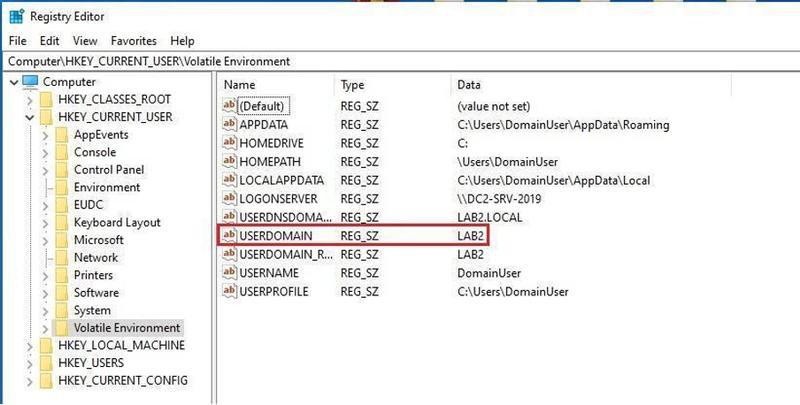Open the Help menu
The width and height of the screenshot is (800, 405).
pyautogui.click(x=182, y=41)
